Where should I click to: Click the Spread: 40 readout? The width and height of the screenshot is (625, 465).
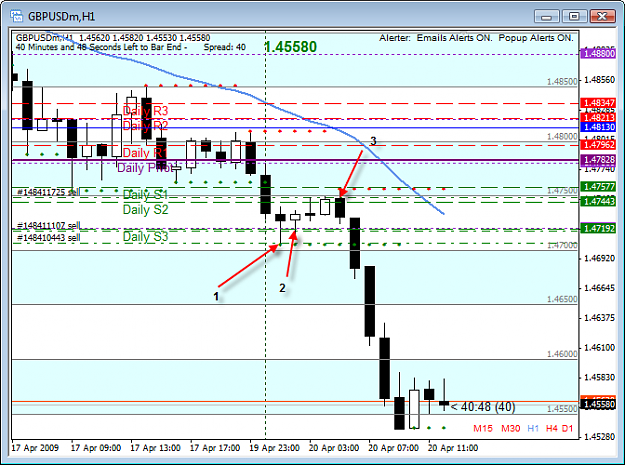click(x=224, y=47)
